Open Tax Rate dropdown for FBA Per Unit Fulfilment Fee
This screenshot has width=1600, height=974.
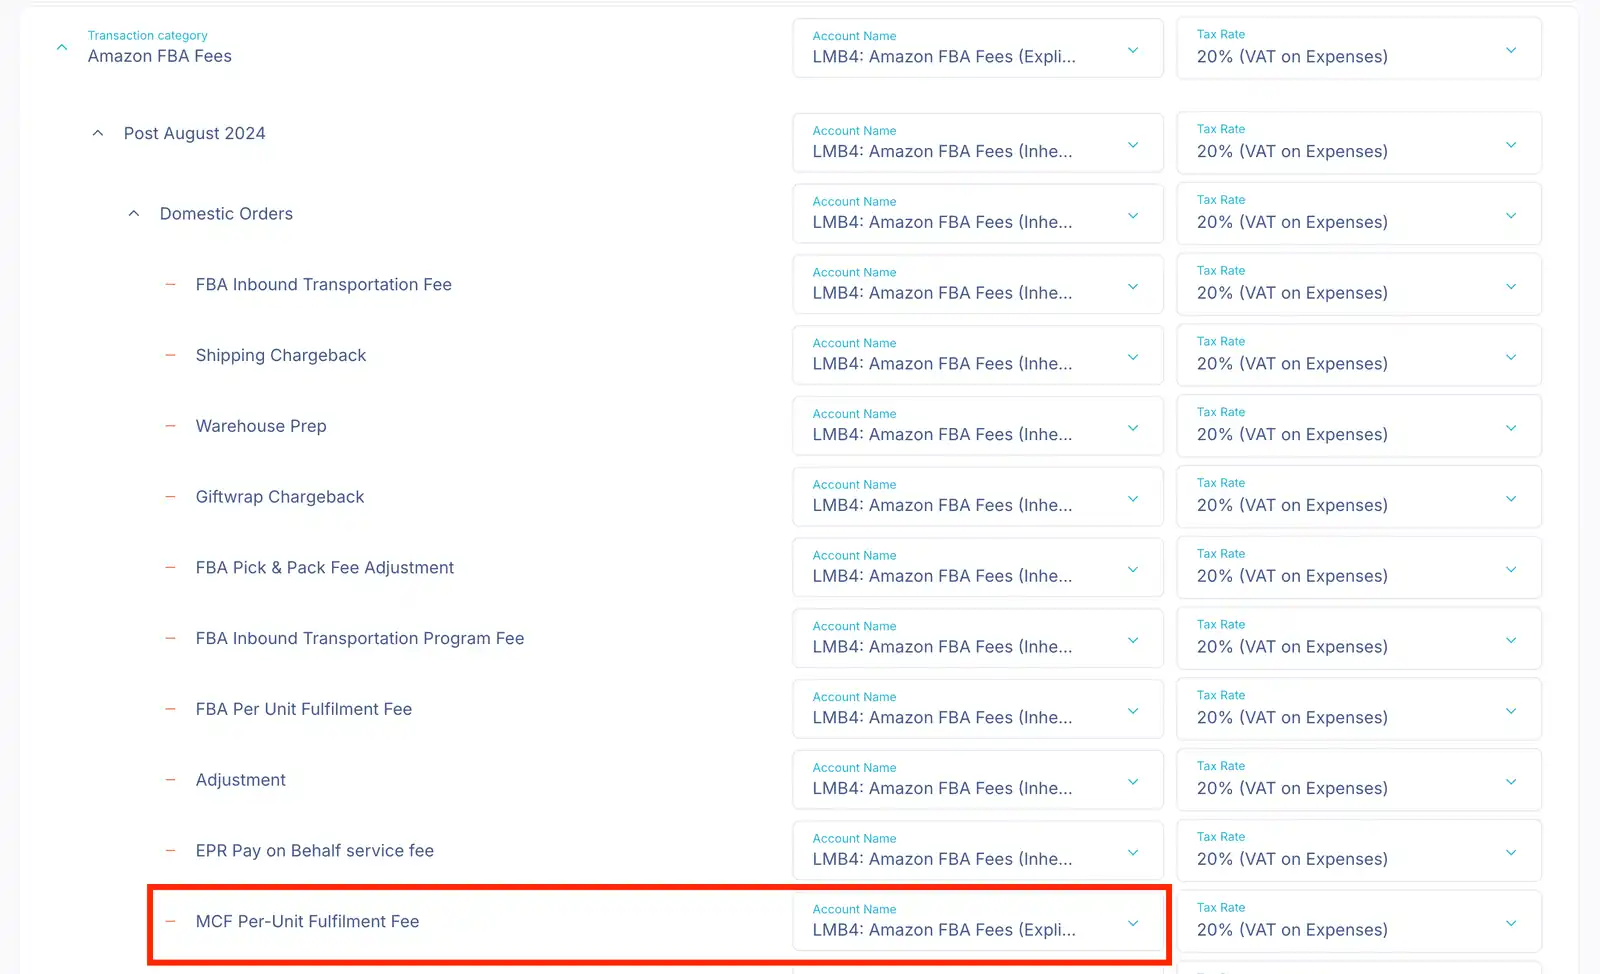tap(1359, 709)
